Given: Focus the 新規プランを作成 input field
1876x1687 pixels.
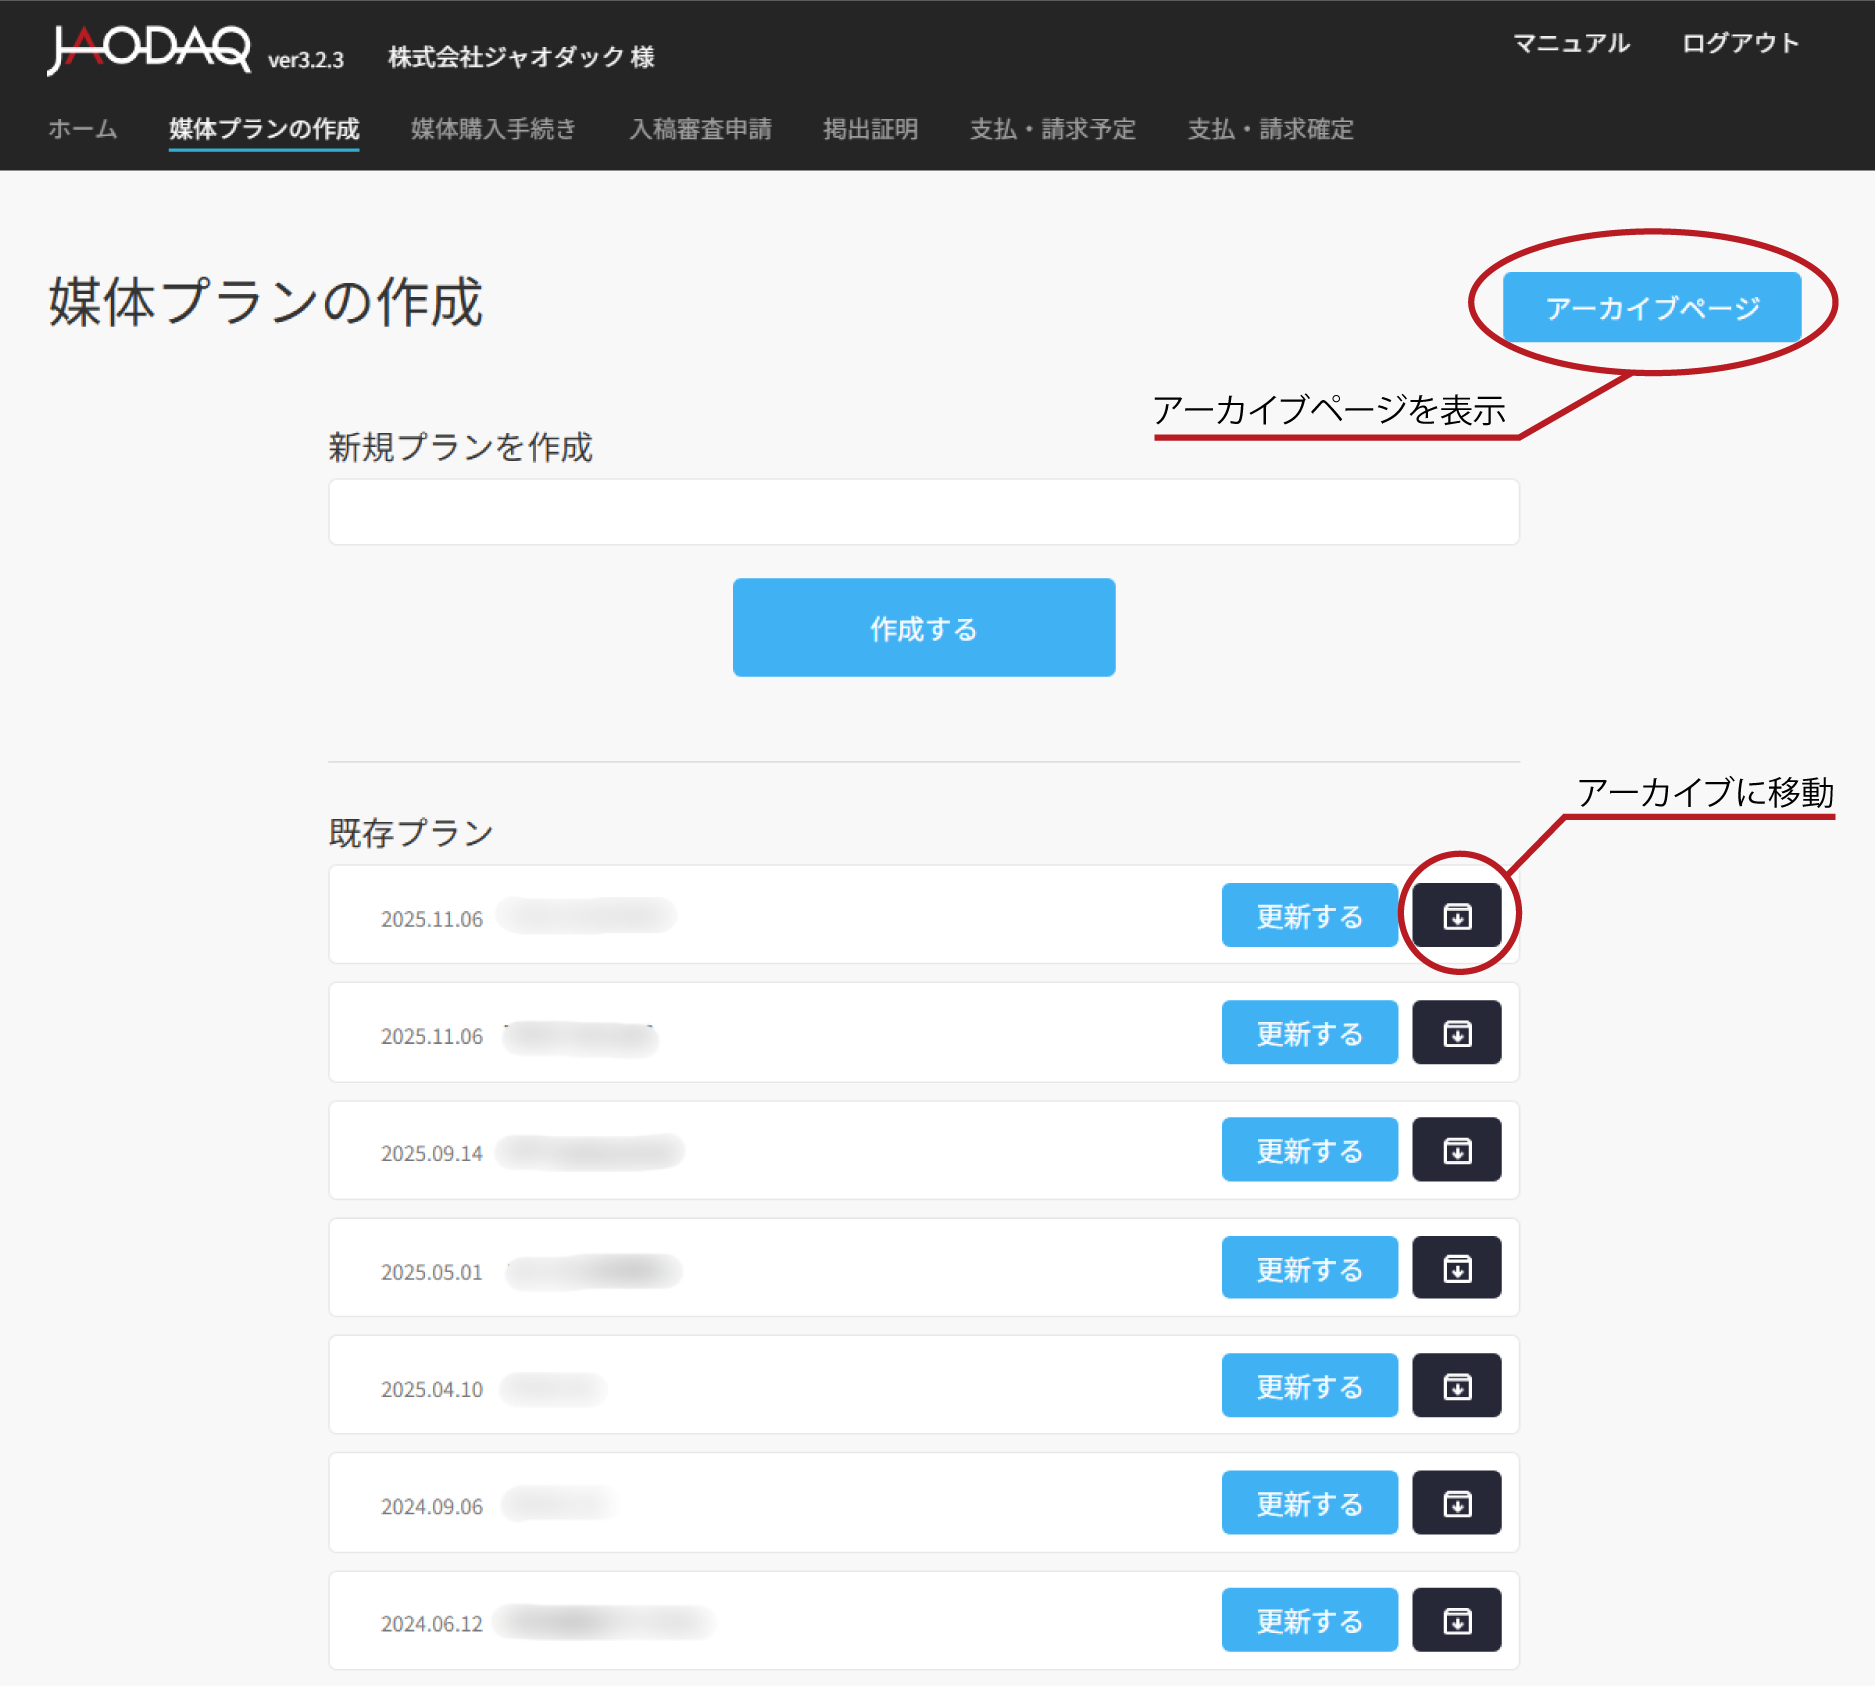Looking at the screenshot, I should pos(924,512).
